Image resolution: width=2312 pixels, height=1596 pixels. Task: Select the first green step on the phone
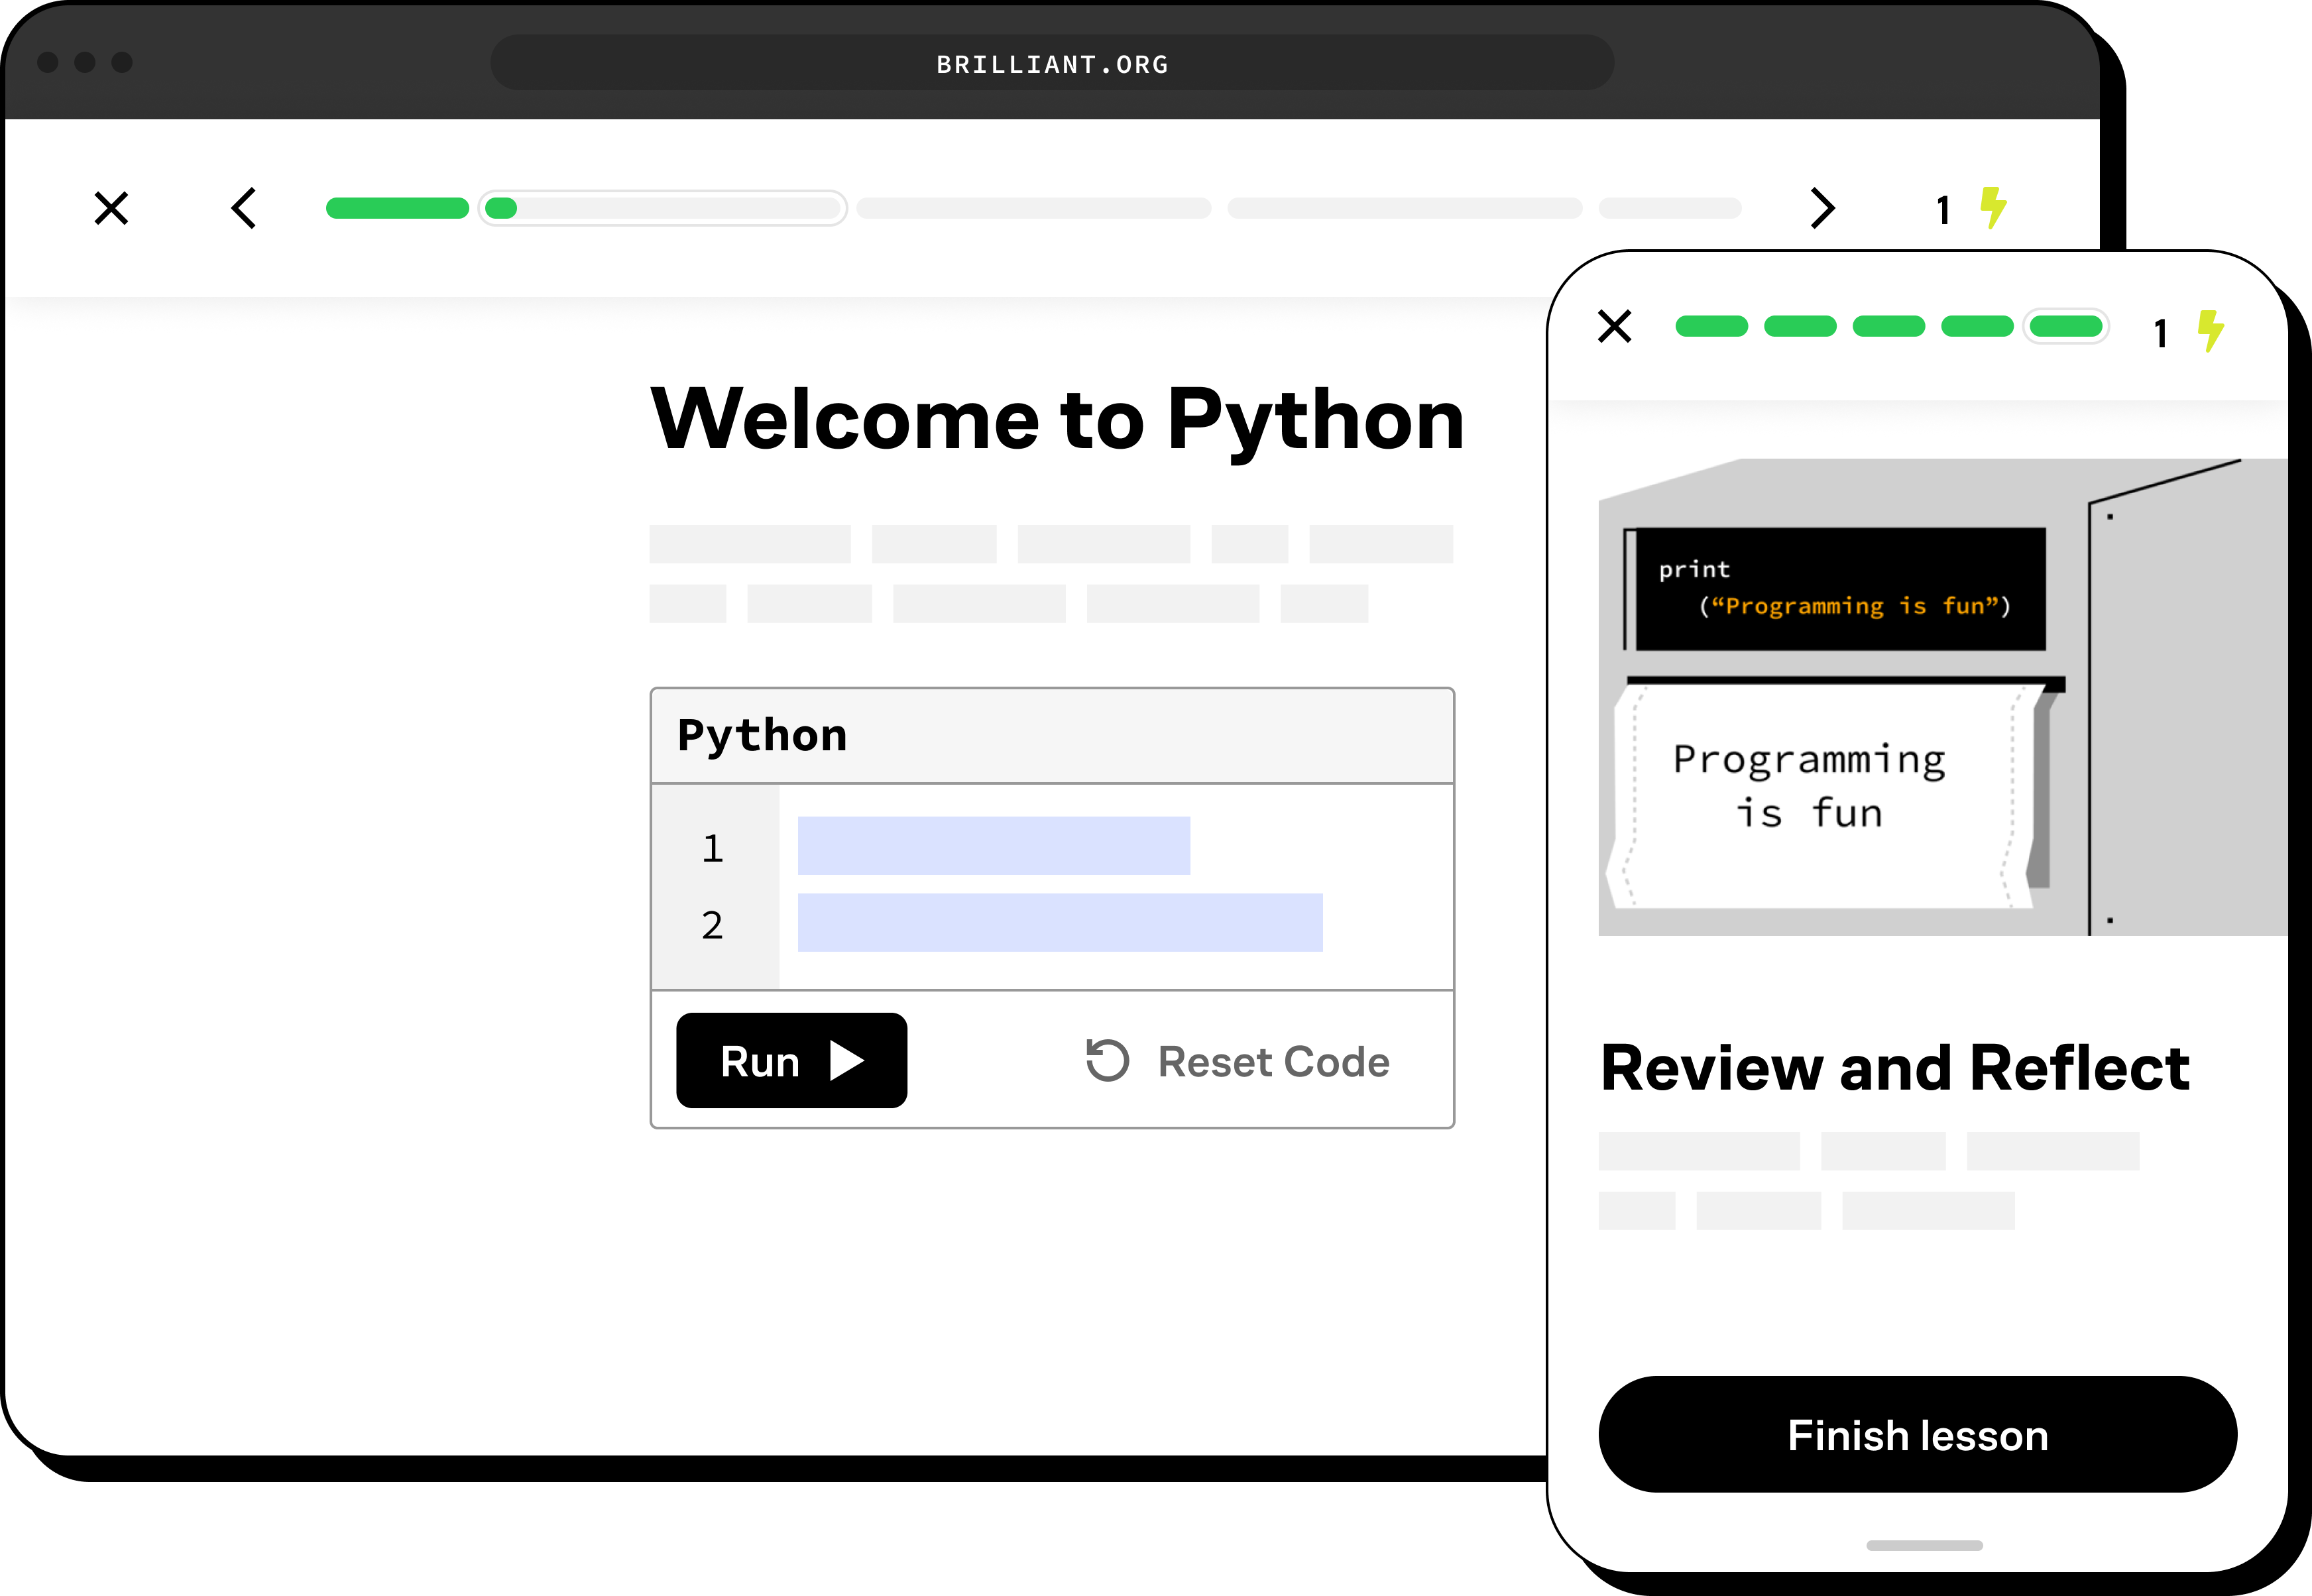point(1711,326)
